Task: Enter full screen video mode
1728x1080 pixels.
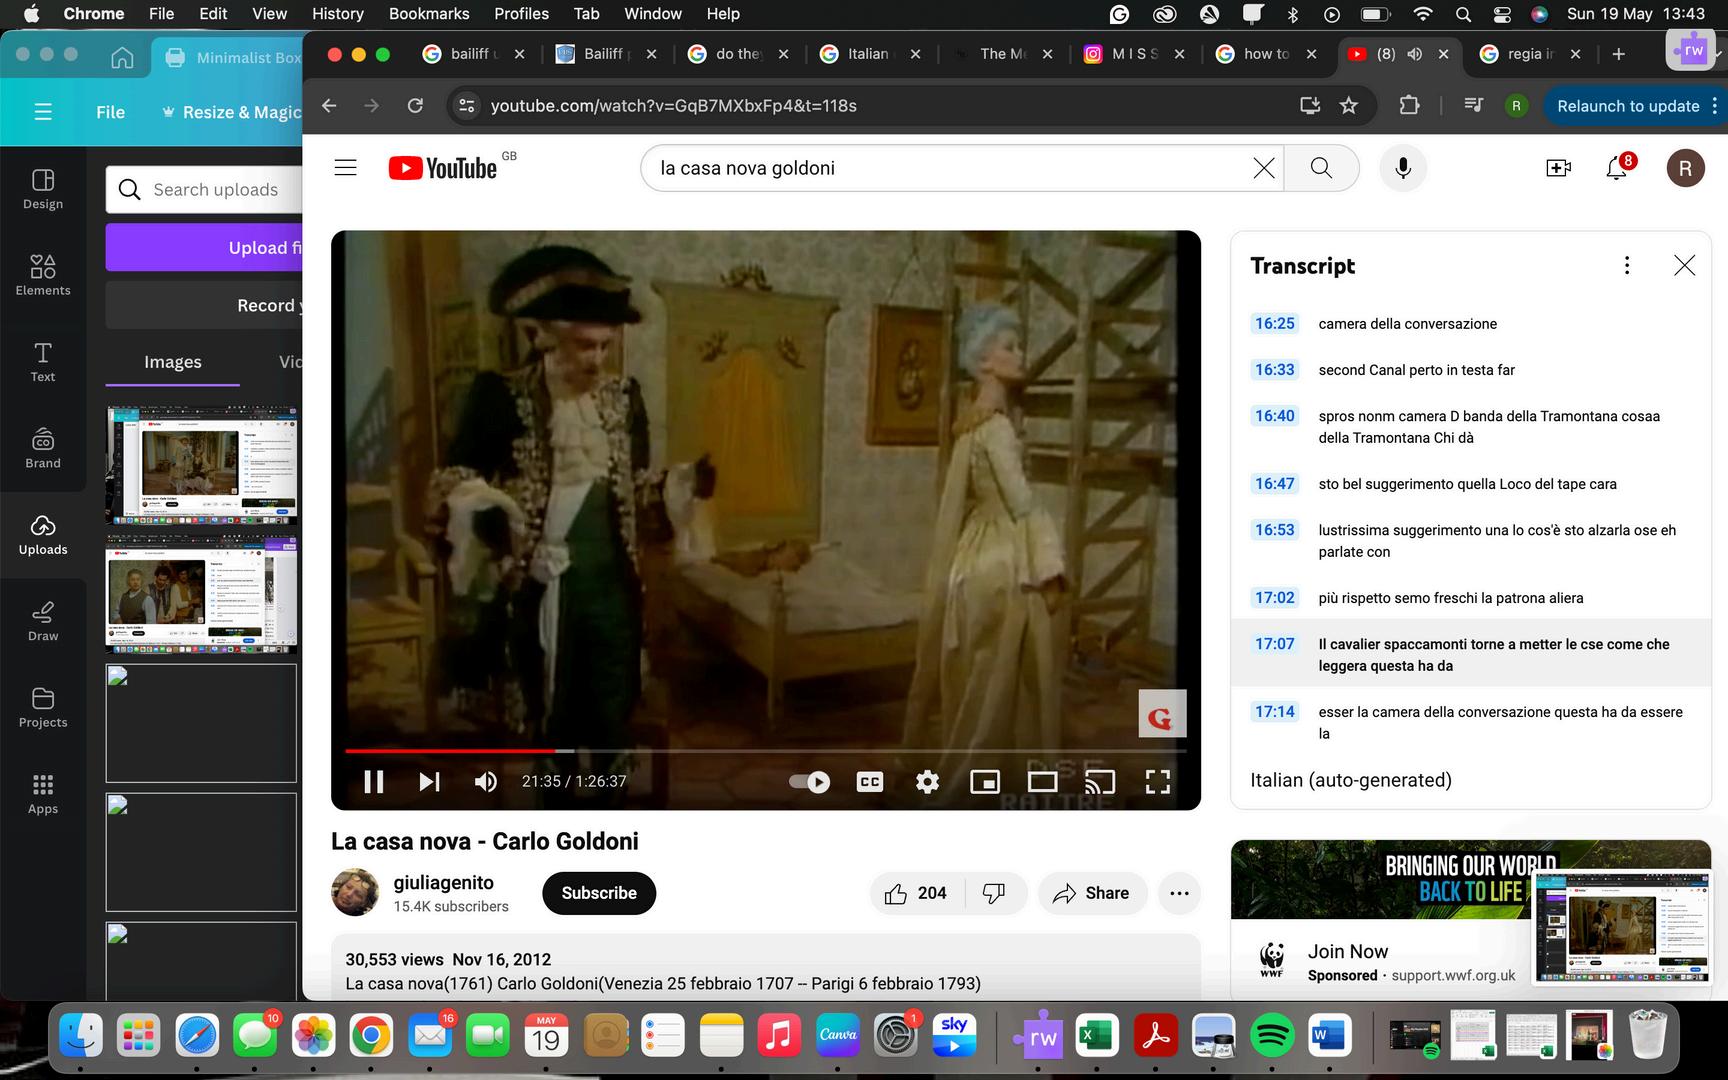Action: tap(1158, 782)
